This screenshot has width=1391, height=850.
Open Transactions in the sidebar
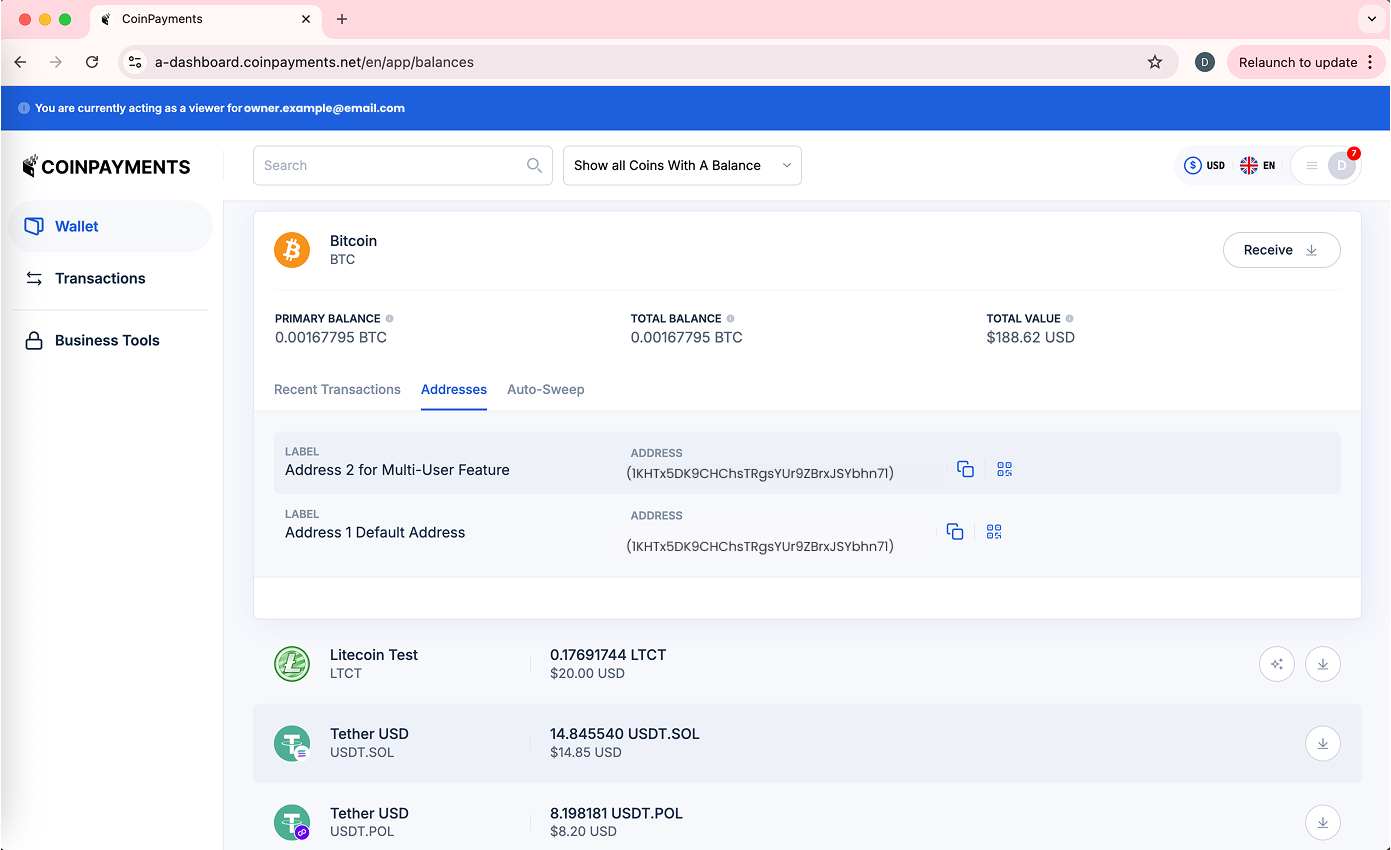100,279
